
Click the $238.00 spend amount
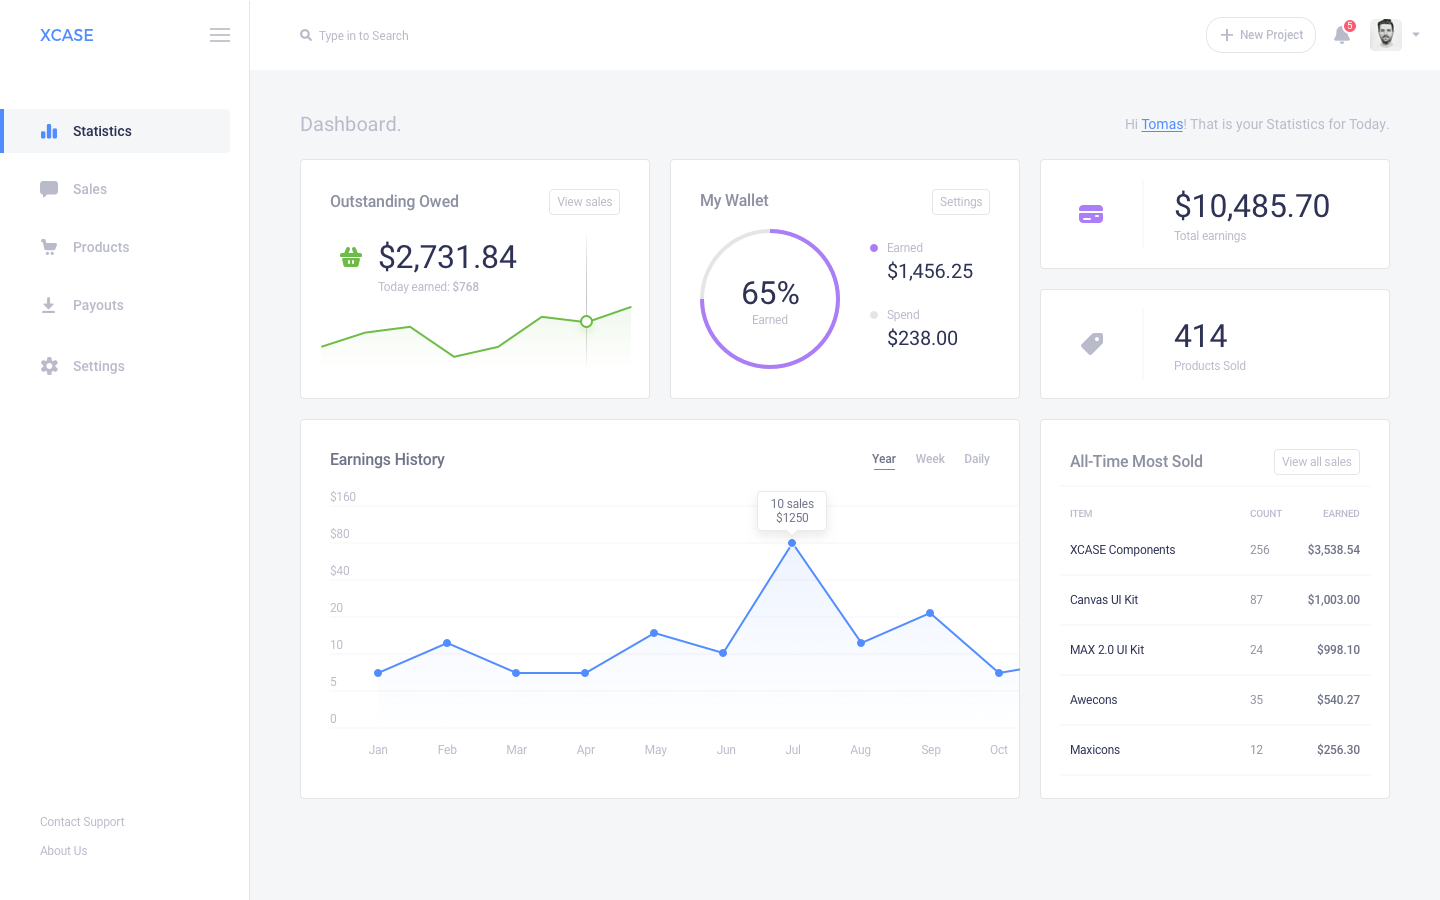(x=922, y=339)
